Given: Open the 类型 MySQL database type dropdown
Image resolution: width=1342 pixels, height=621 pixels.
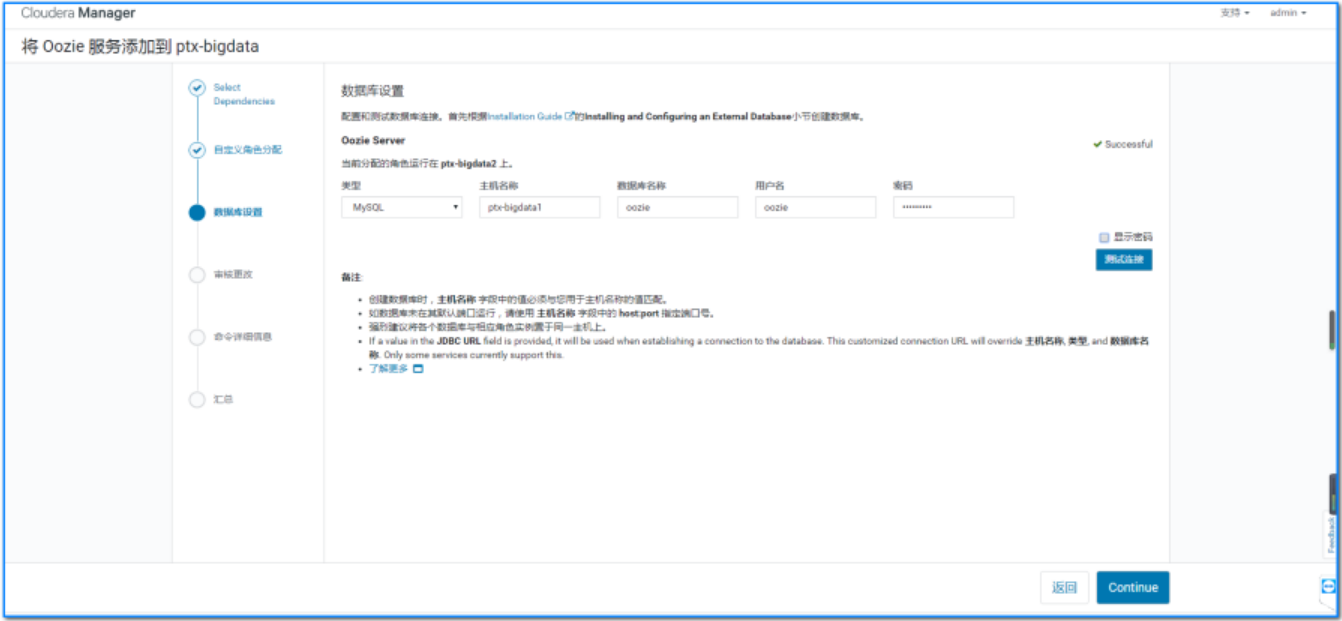Looking at the screenshot, I should pyautogui.click(x=401, y=207).
